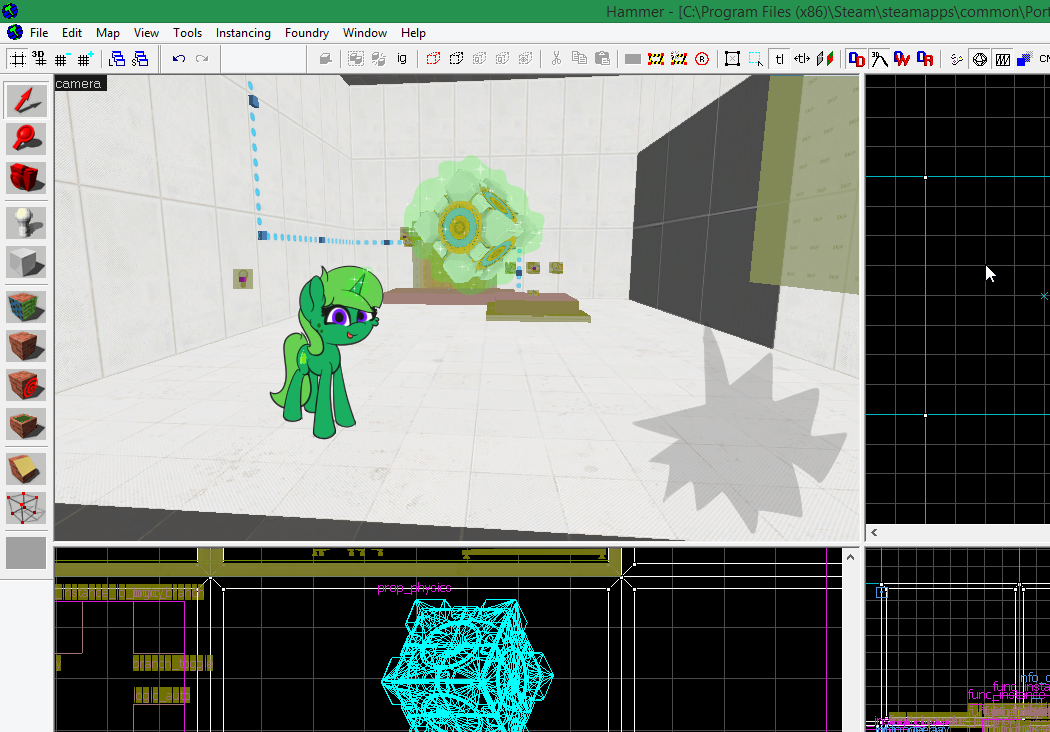Image resolution: width=1050 pixels, height=732 pixels.
Task: Click the 2D view scrollbar up arrow
Action: [850, 557]
